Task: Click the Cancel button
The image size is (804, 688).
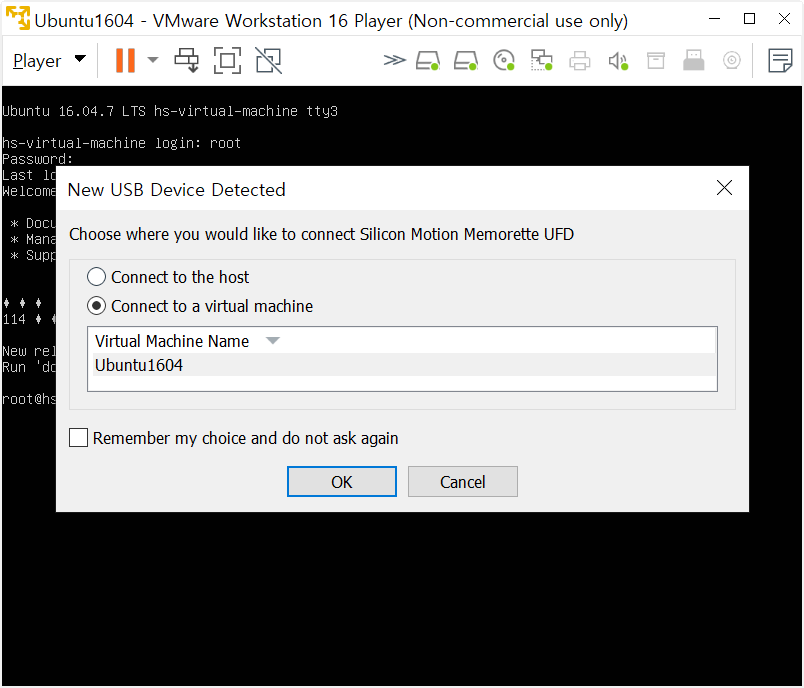Action: coord(463,482)
